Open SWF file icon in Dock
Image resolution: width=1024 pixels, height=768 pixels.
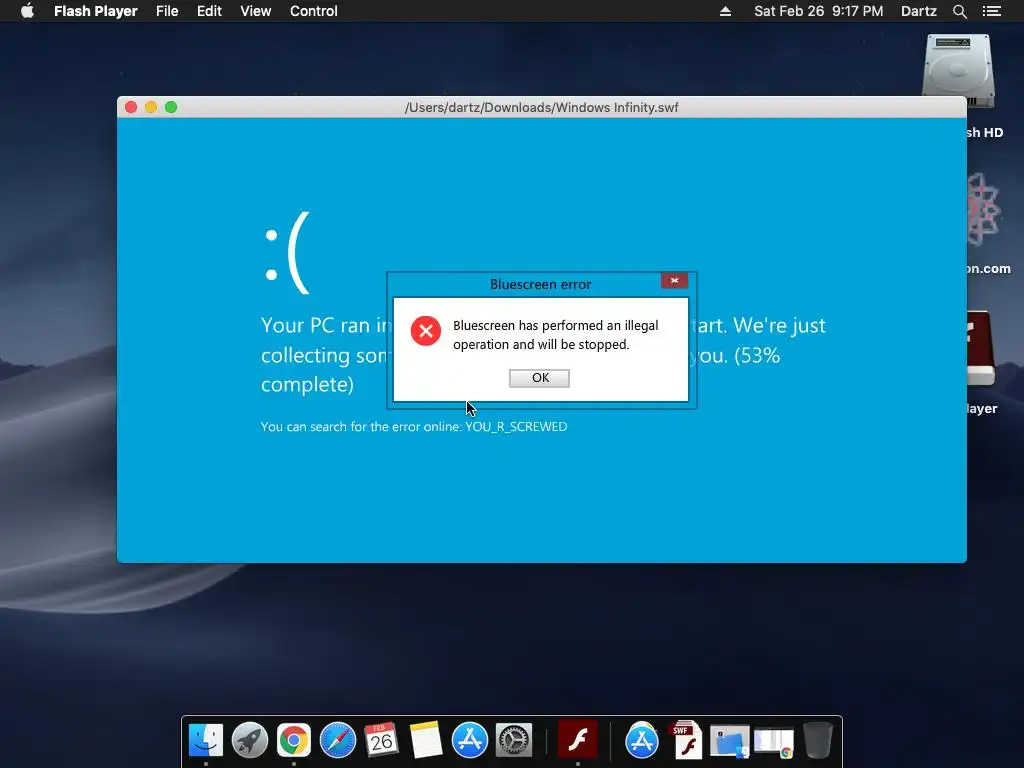click(686, 740)
